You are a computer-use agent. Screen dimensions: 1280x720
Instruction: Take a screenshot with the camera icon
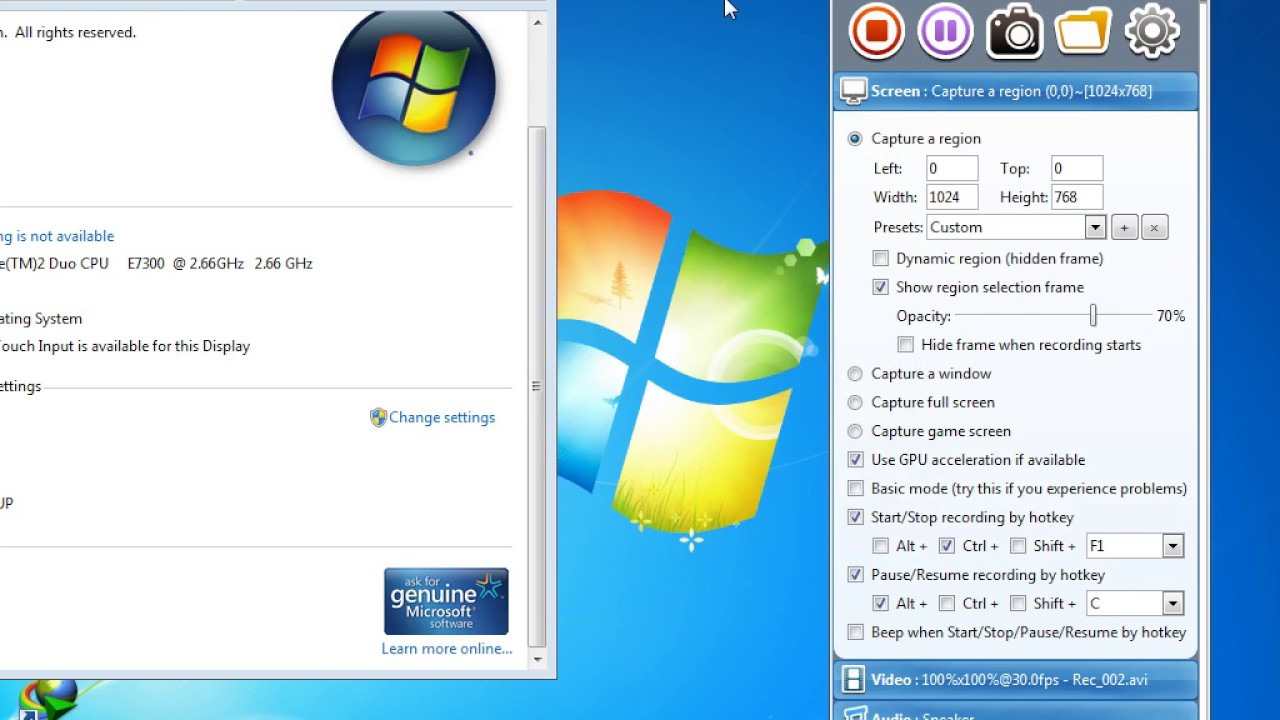[1015, 31]
